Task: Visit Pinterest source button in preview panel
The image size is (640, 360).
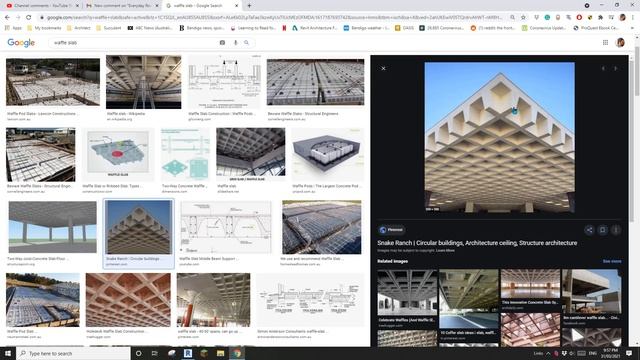Action: 391,230
